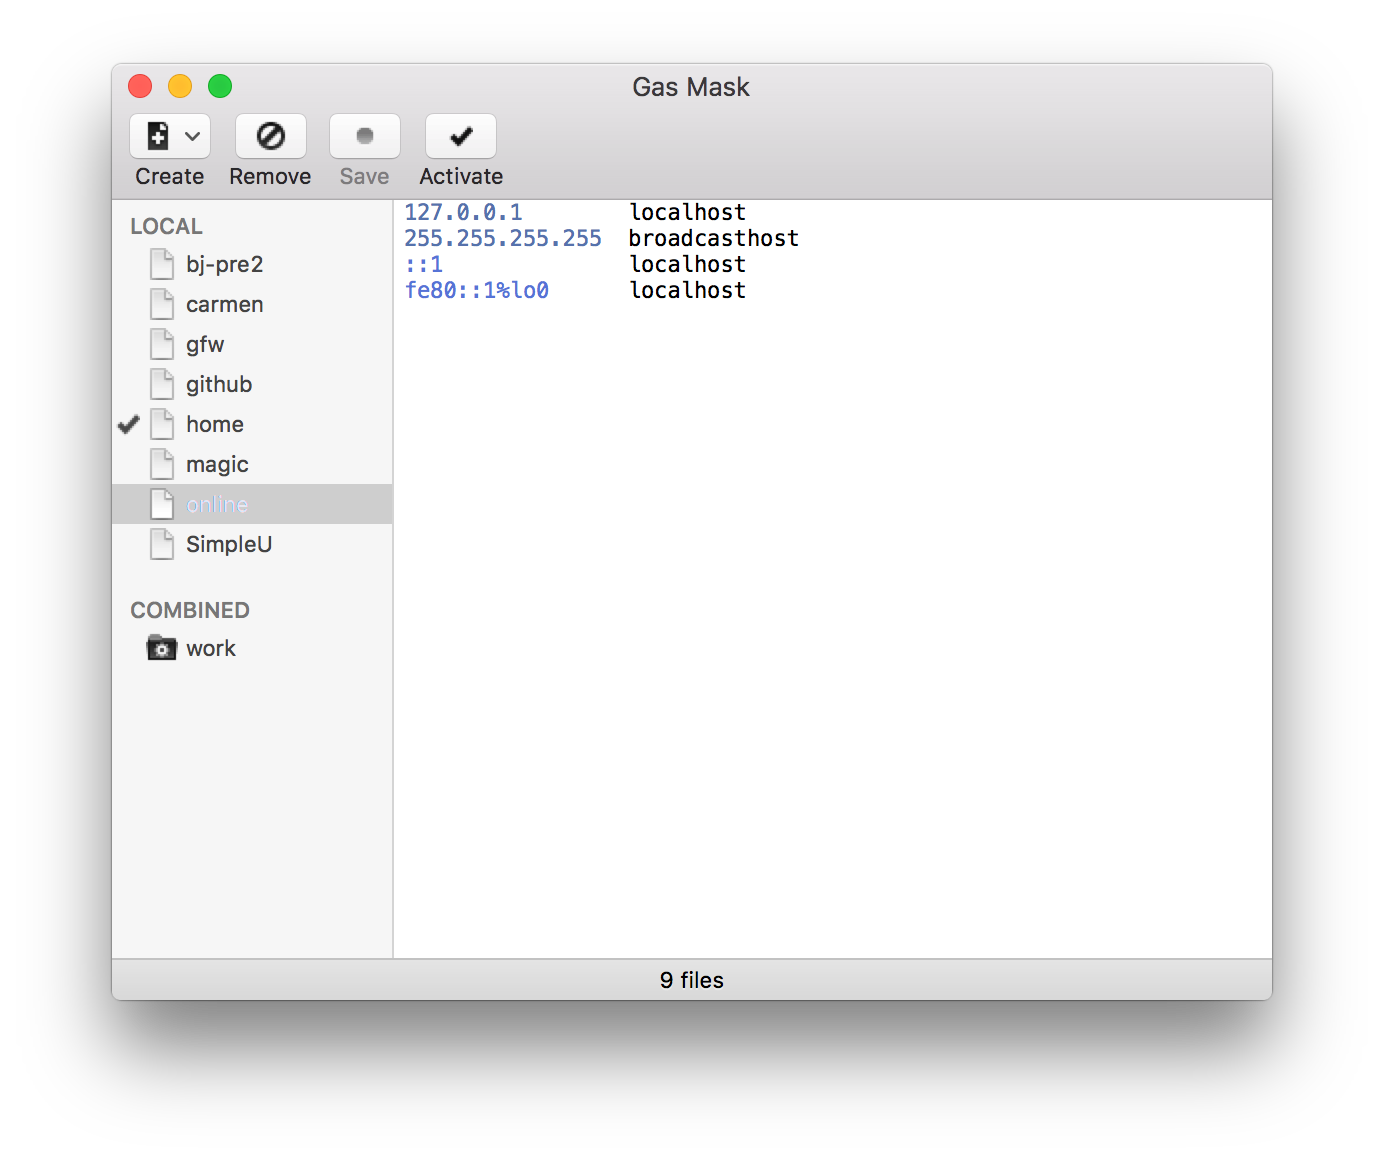Open the github hosts file
The width and height of the screenshot is (1384, 1160).
[x=252, y=384]
